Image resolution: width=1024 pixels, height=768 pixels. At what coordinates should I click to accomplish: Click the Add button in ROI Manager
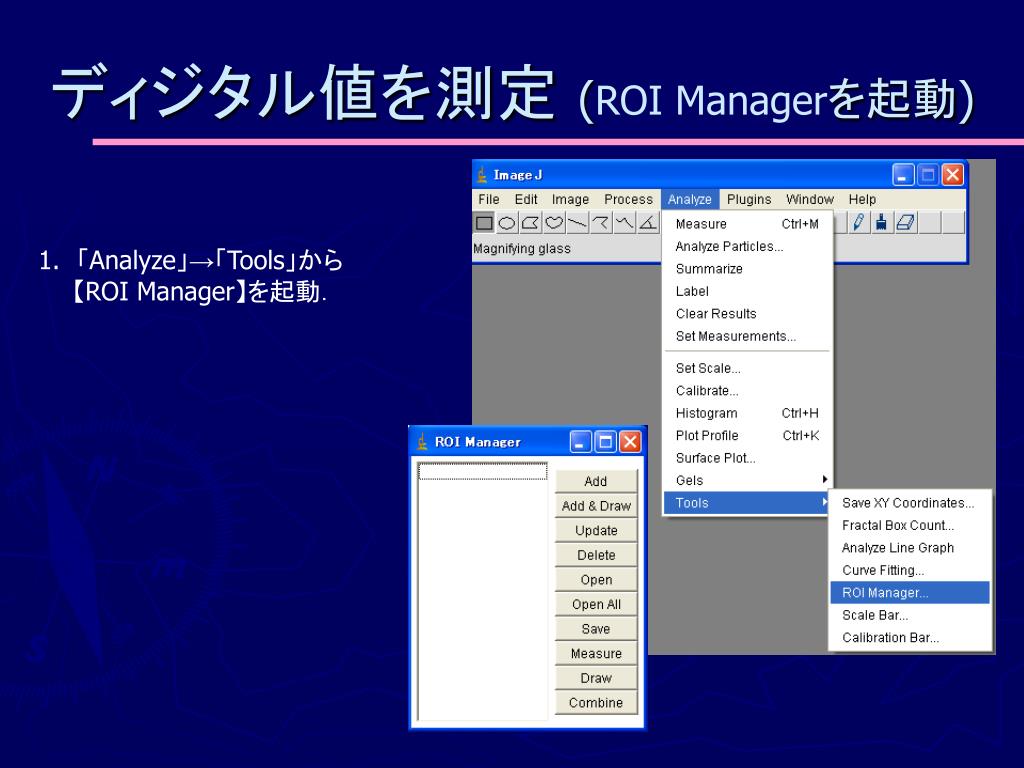(596, 481)
